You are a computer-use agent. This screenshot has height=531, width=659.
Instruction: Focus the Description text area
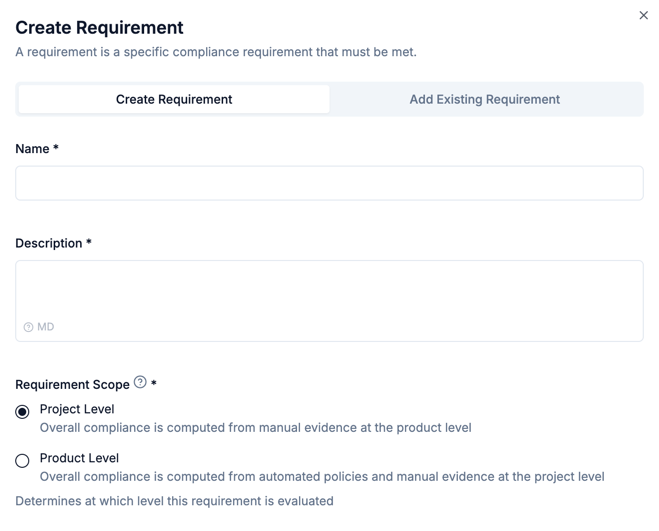[329, 301]
